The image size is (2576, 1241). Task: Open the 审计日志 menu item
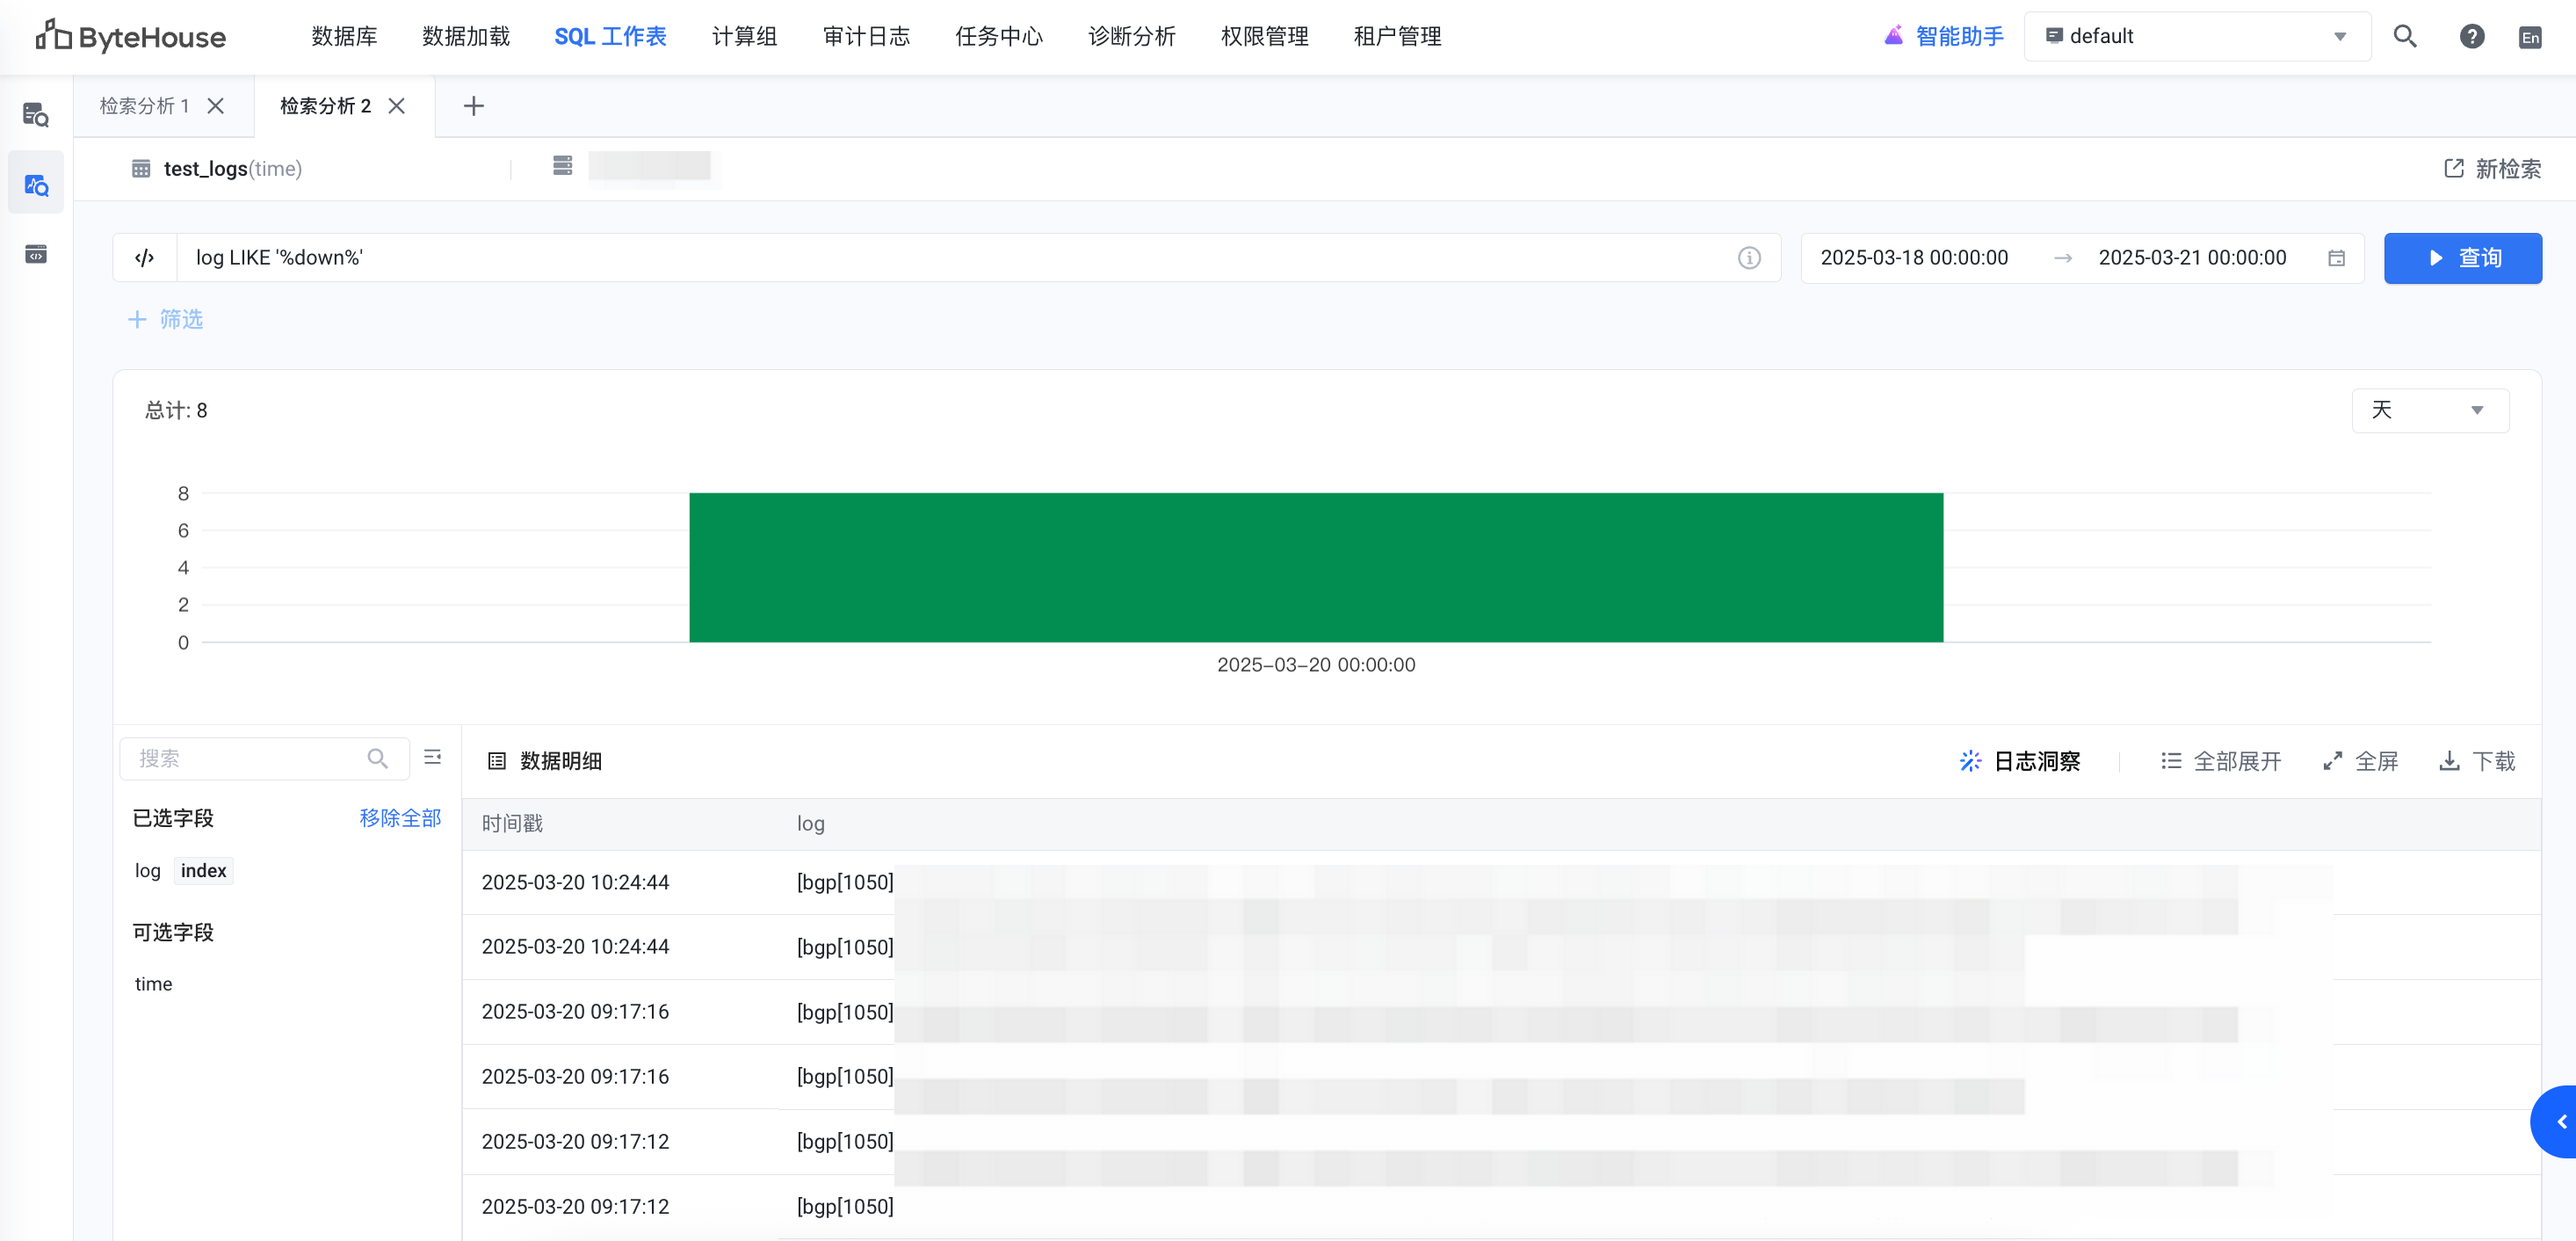865,37
